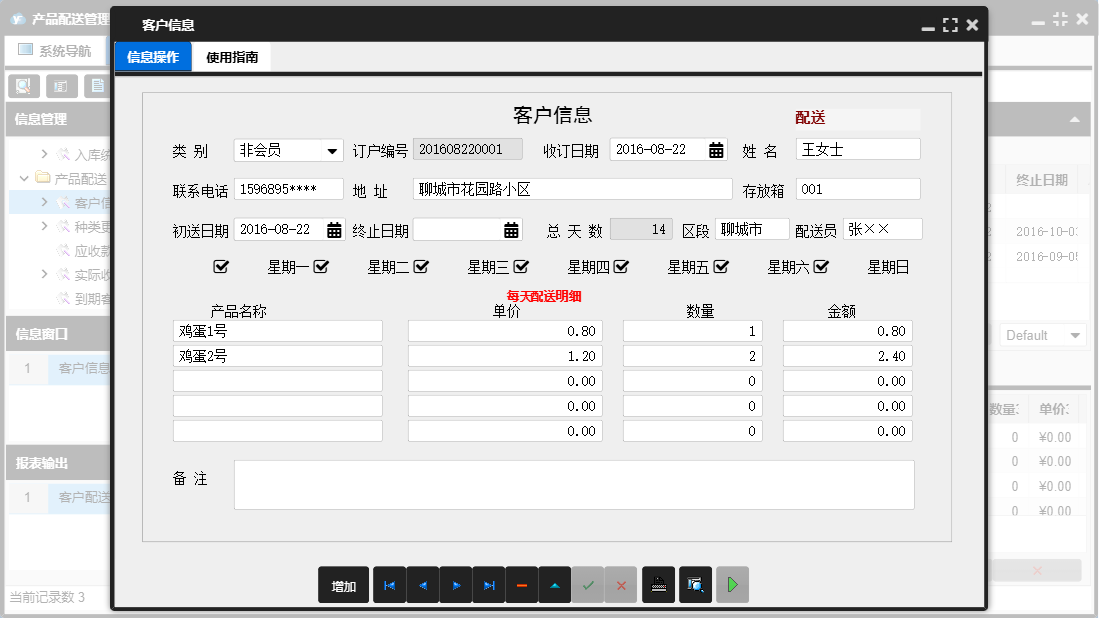Open the Default dropdown on the right panel
Image resolution: width=1099 pixels, height=618 pixels.
click(1042, 335)
